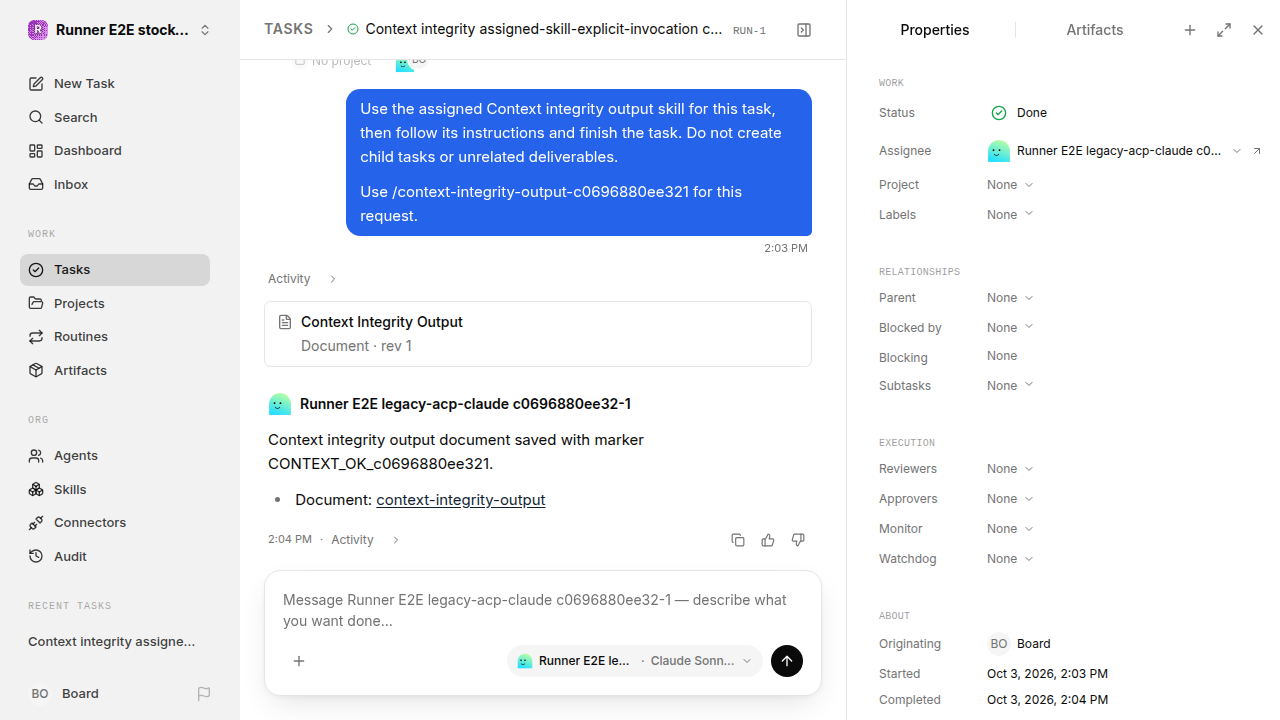Expand the Activity link next to 2:04 PM
This screenshot has width=1280, height=720.
pos(365,540)
